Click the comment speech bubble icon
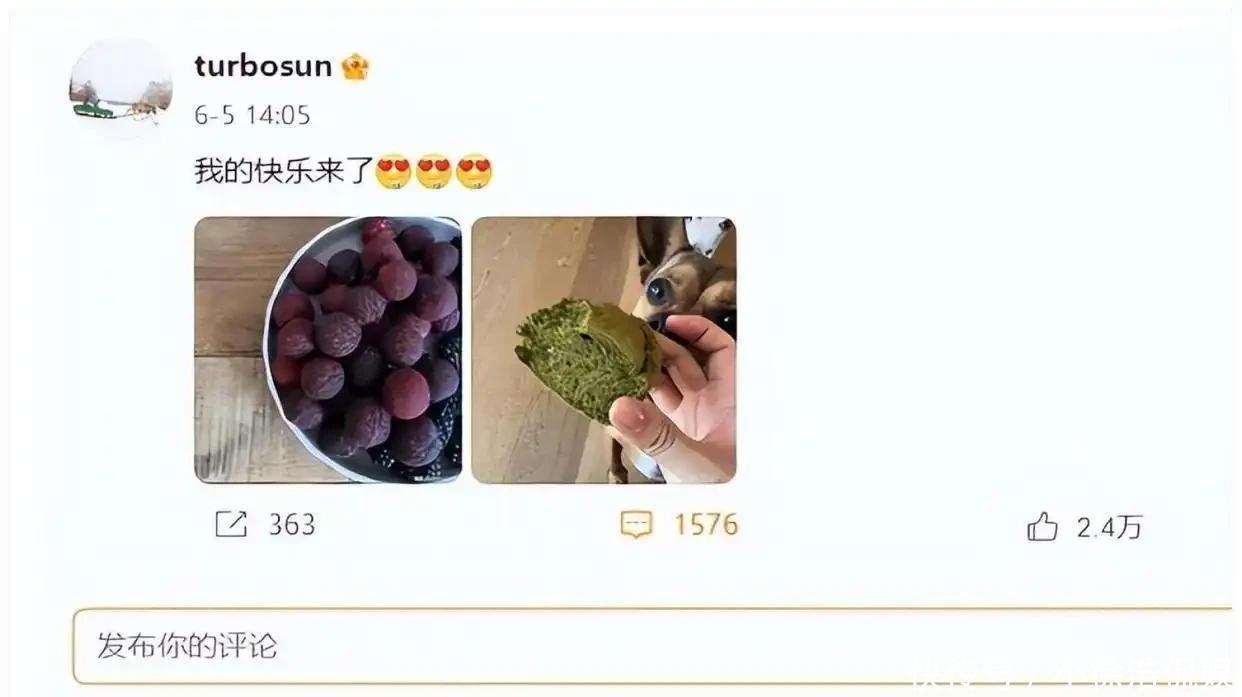The height and width of the screenshot is (697, 1242). click(636, 525)
